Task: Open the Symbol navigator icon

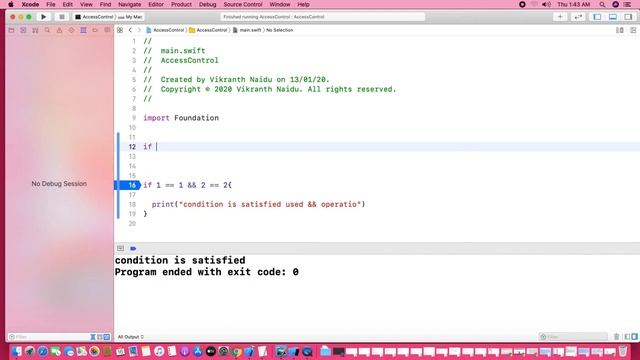Action: (x=35, y=30)
